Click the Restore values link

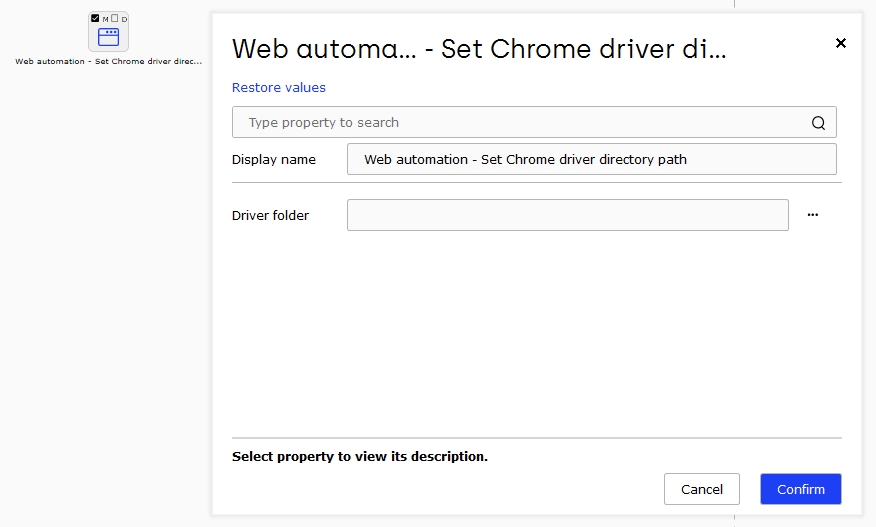tap(279, 88)
